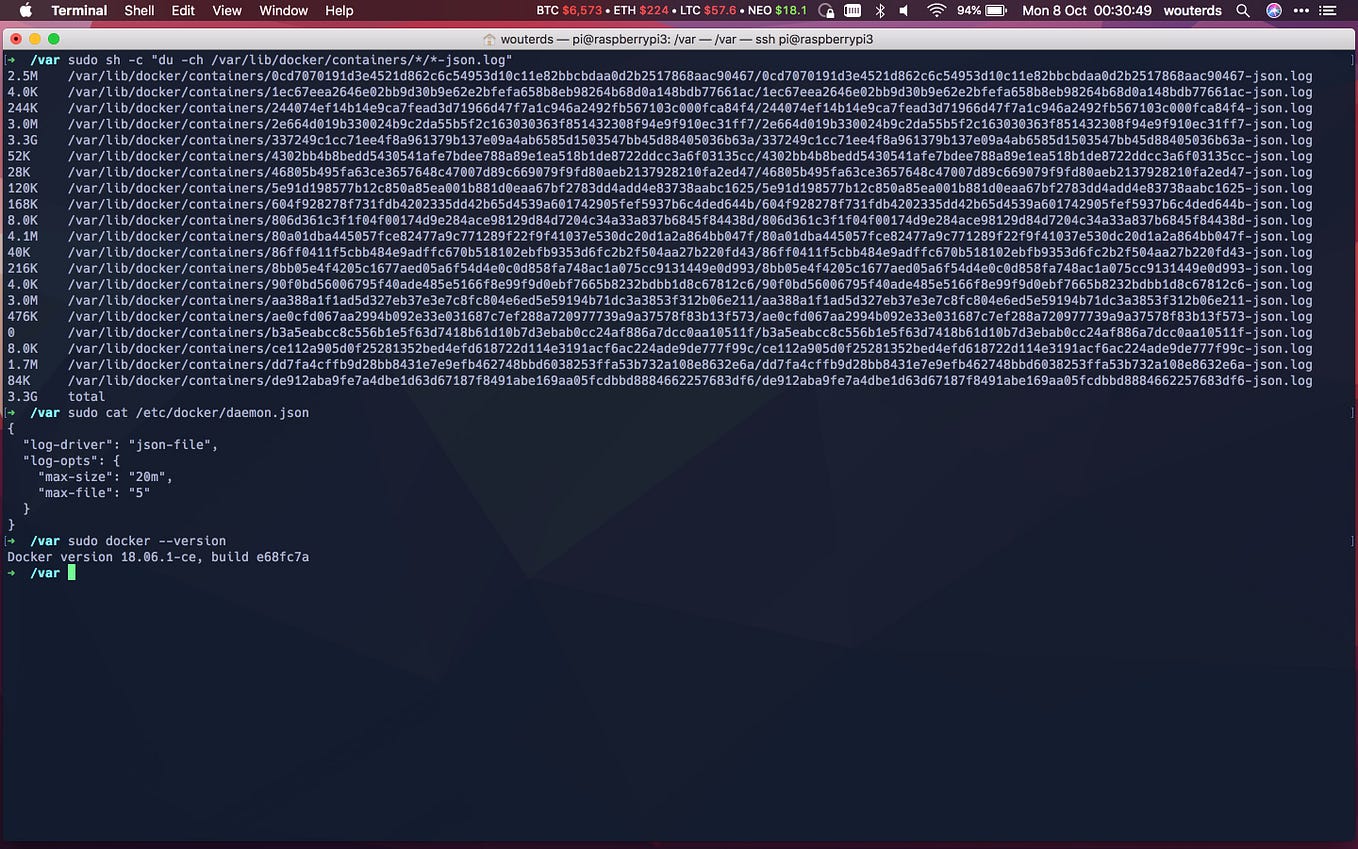This screenshot has height=849, width=1358.
Task: Click the Bluetooth status icon
Action: (879, 11)
